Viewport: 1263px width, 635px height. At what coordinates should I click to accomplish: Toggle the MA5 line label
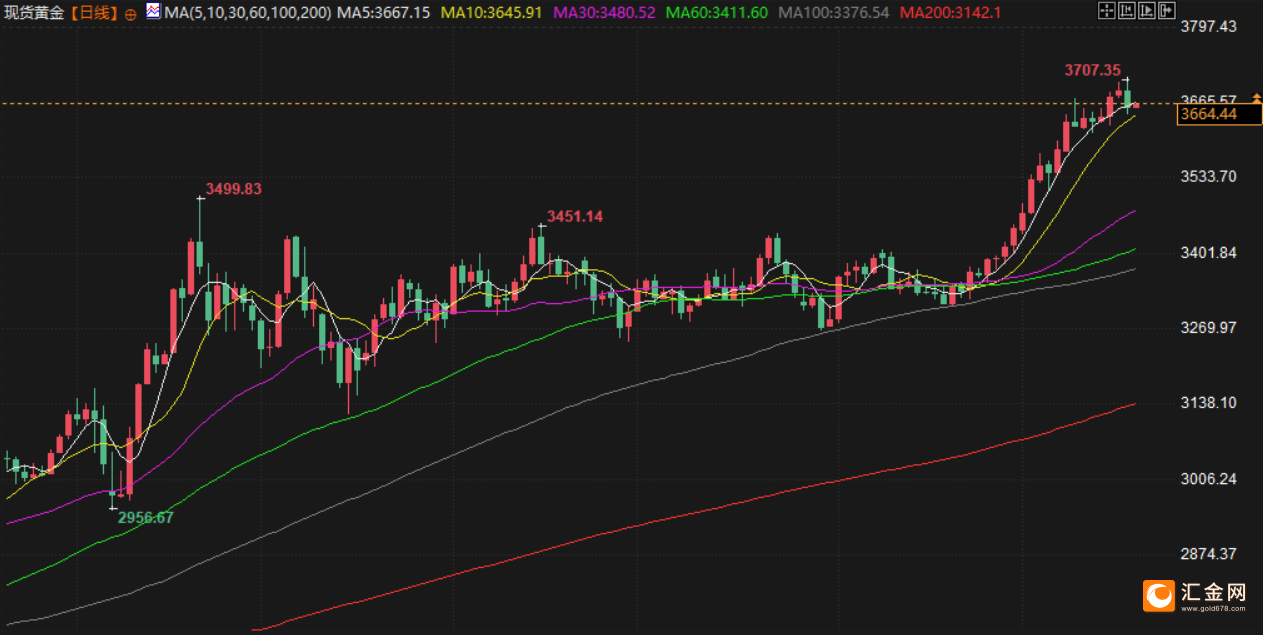pos(384,13)
